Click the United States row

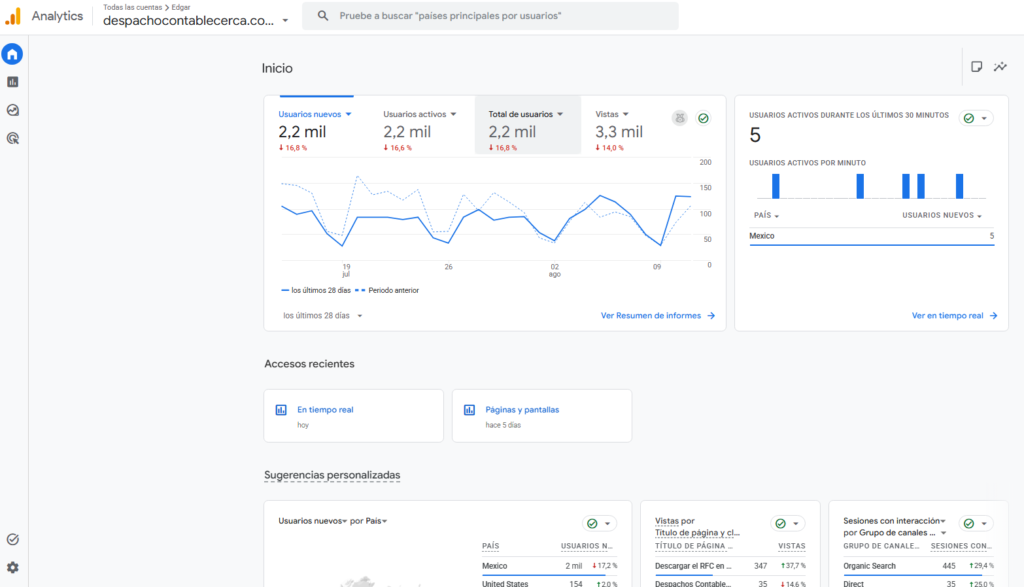point(549,583)
